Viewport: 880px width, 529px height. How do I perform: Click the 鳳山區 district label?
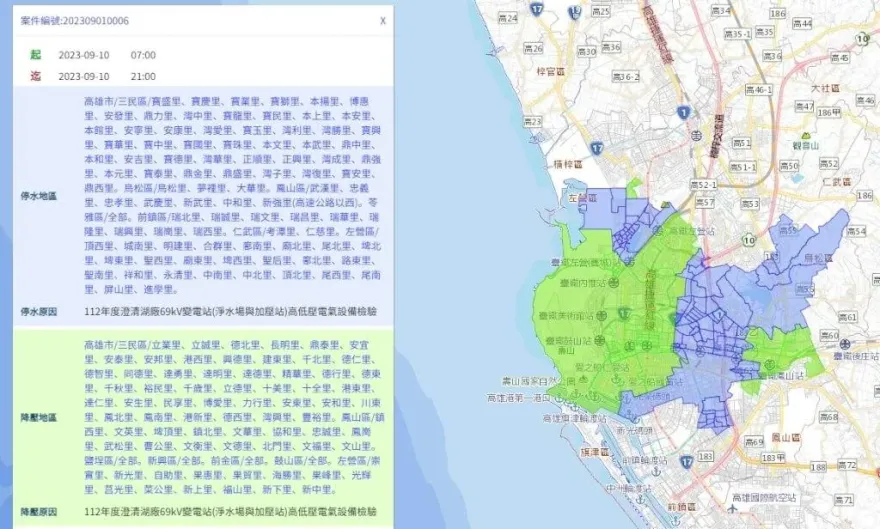coord(786,437)
